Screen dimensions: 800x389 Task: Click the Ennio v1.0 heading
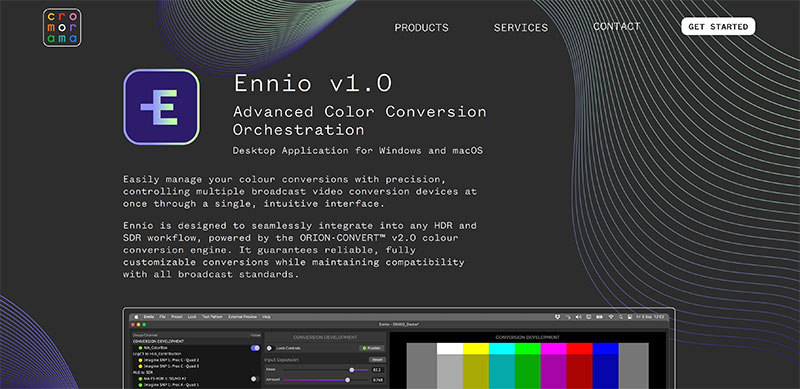coord(313,83)
